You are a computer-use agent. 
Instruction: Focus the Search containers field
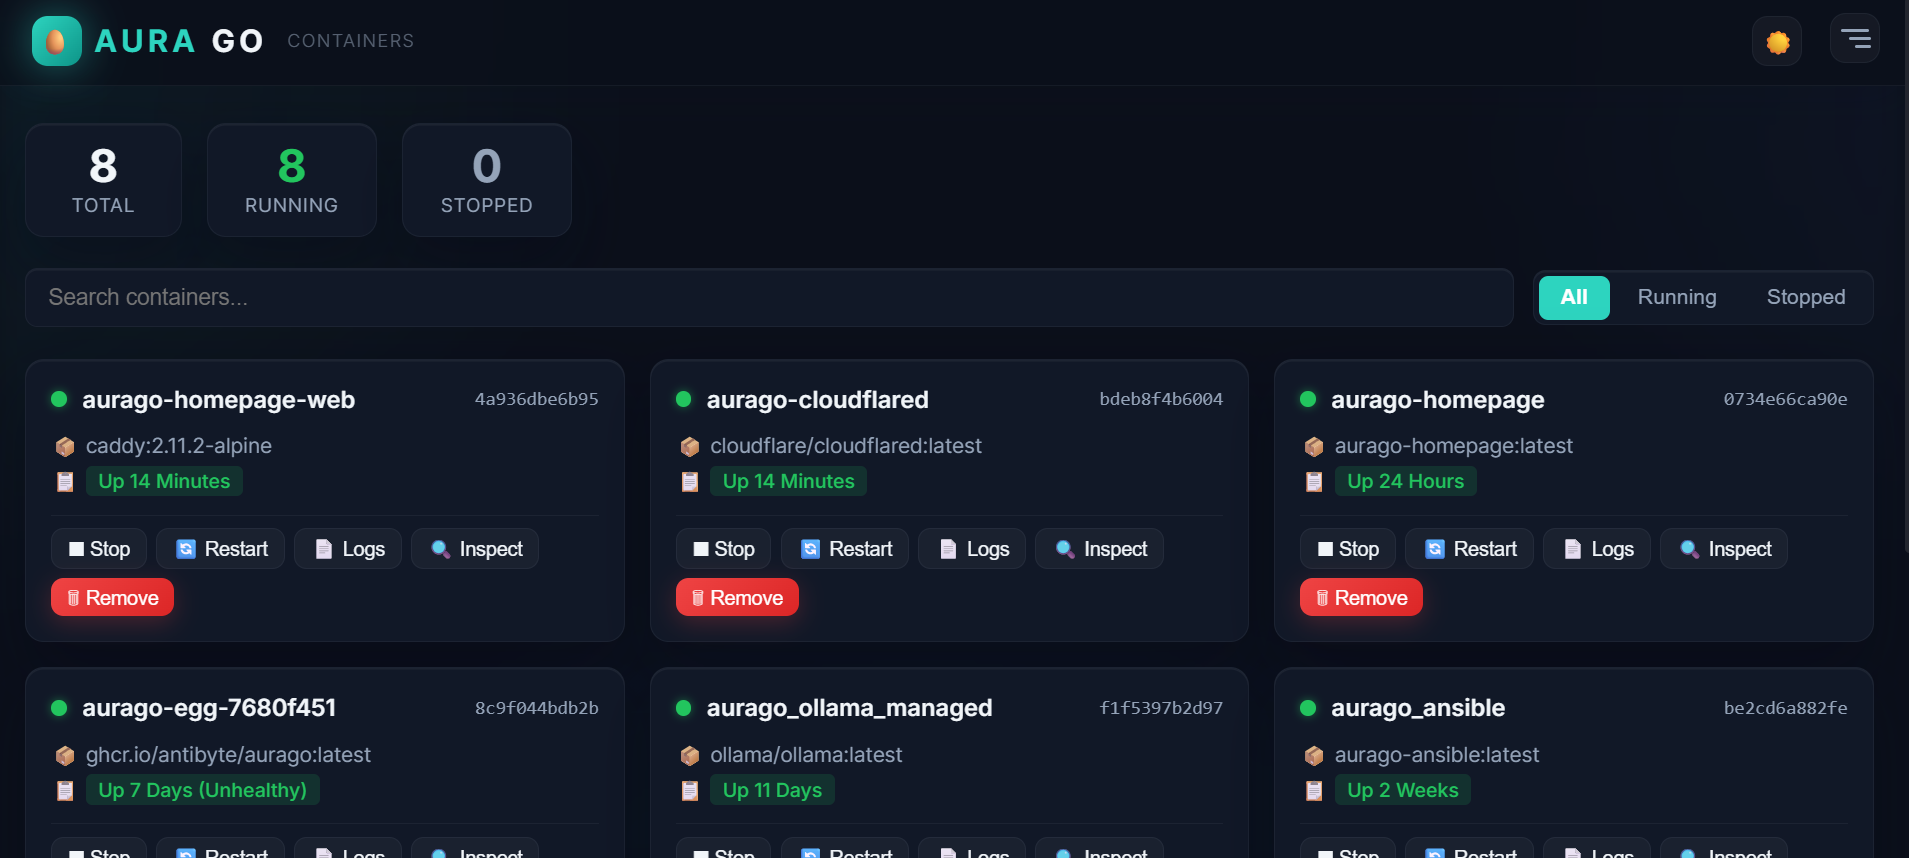coord(769,297)
